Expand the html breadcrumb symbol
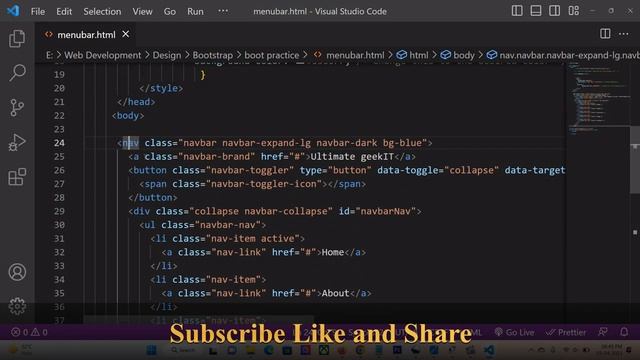The height and width of the screenshot is (360, 640). pyautogui.click(x=418, y=55)
